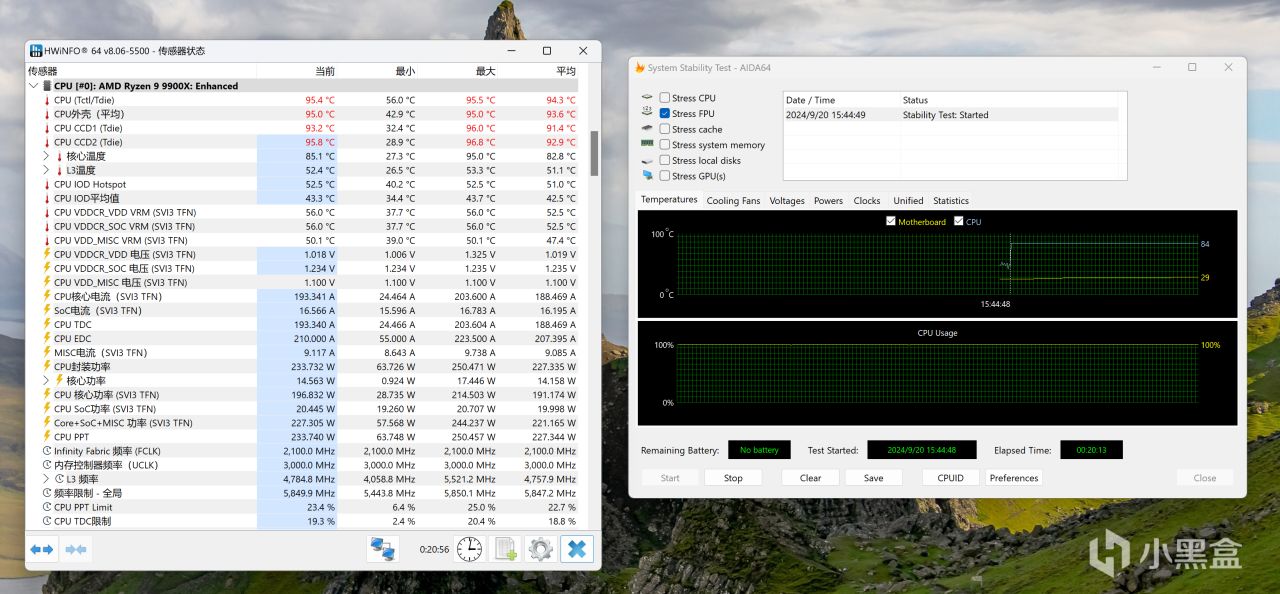Enable the Stress cache checkbox
Screen dimensions: 1280x594
tap(665, 129)
